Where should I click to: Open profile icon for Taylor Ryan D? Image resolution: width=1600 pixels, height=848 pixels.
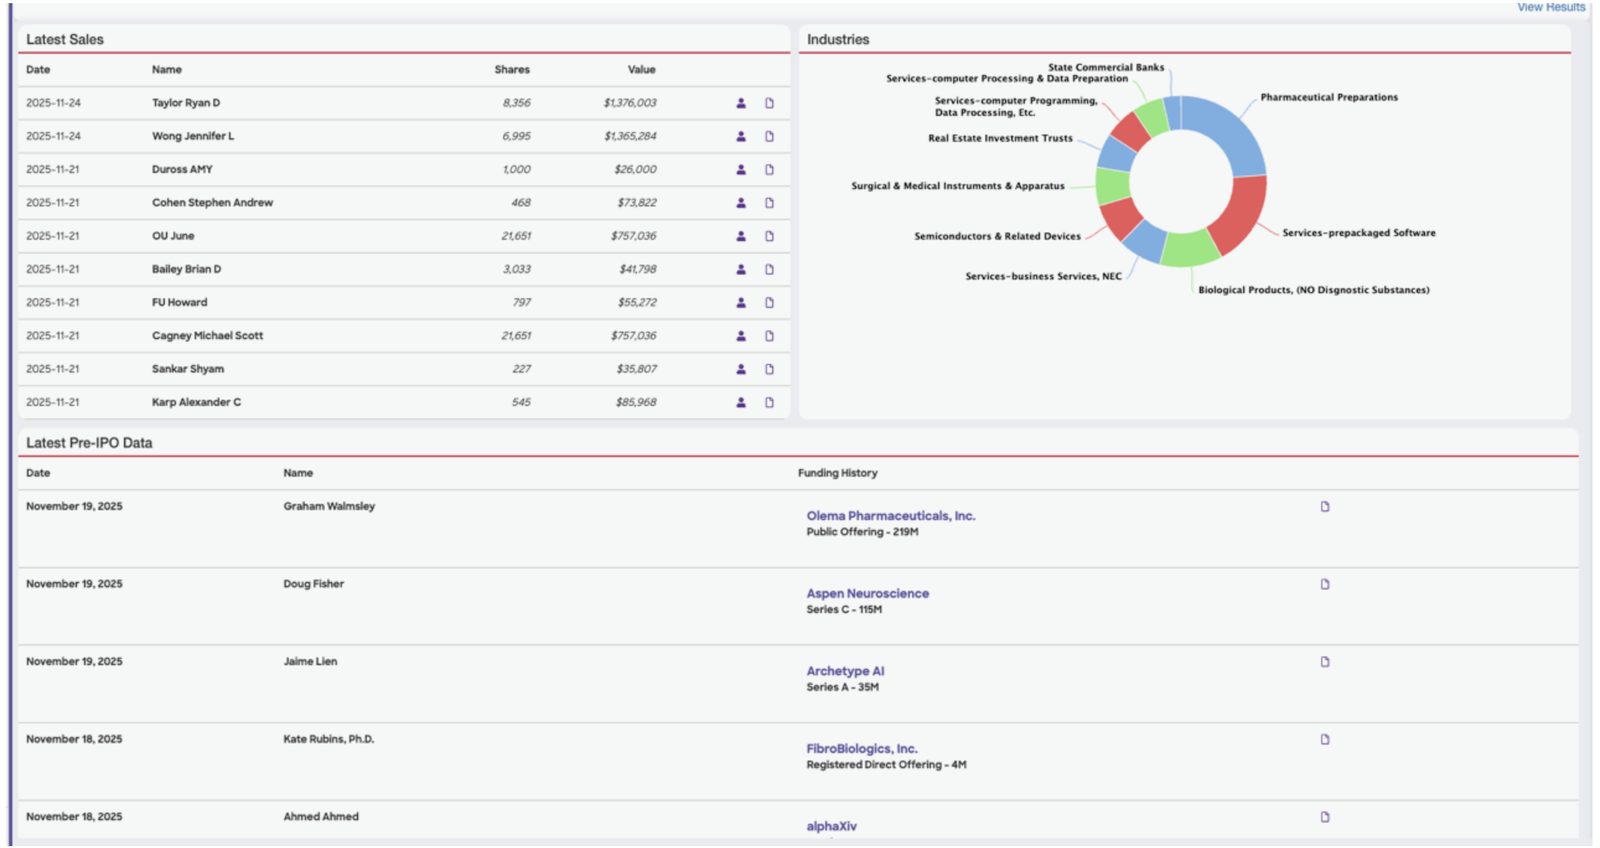pos(741,103)
